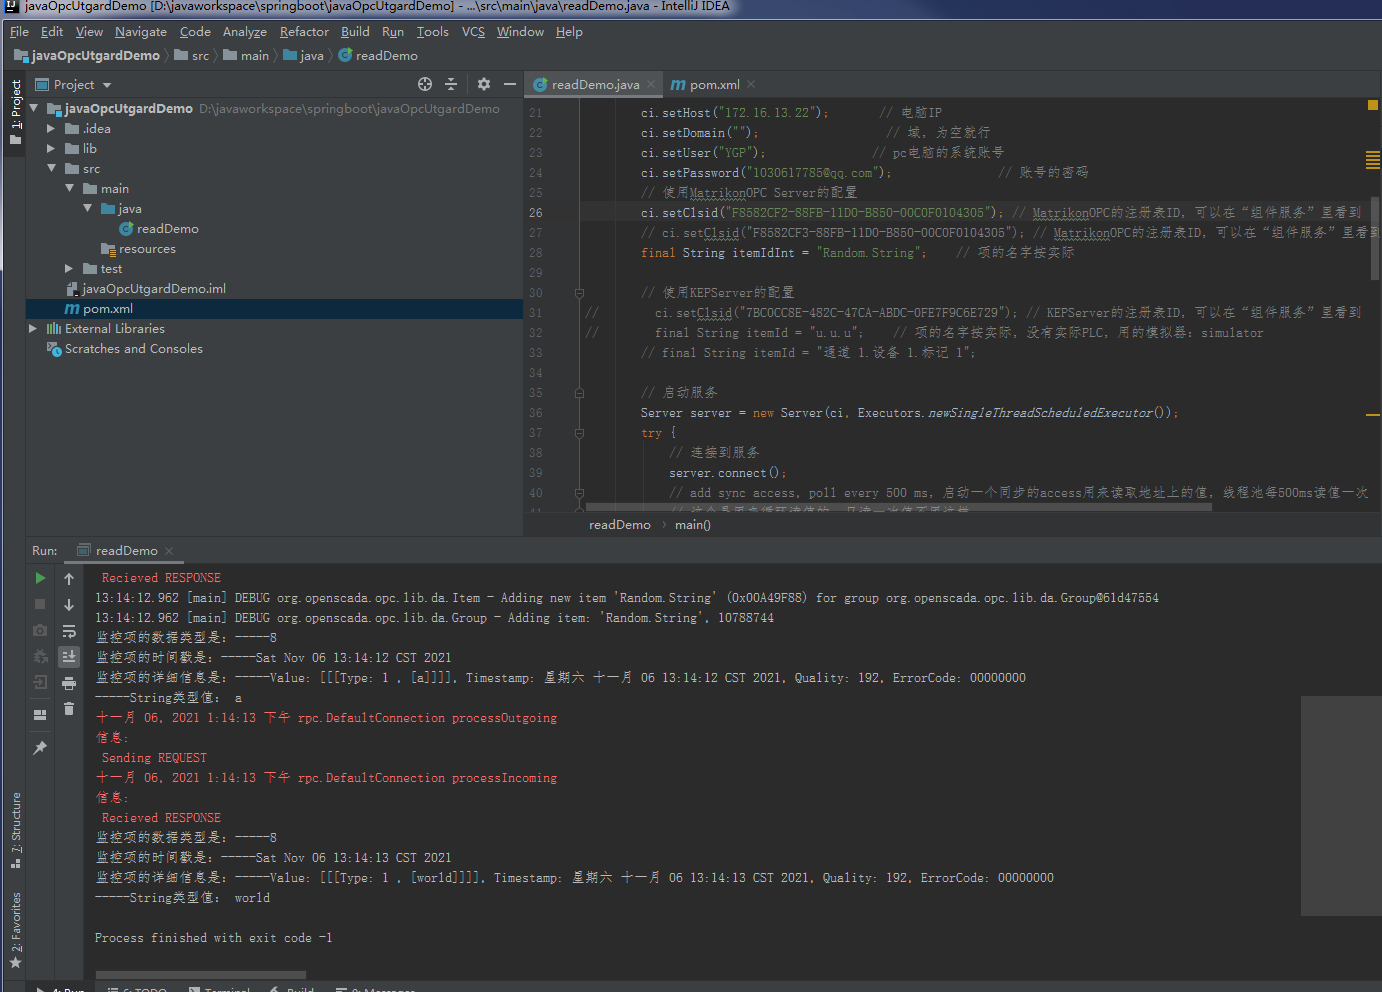Image resolution: width=1382 pixels, height=992 pixels.
Task: Rerun the readDemo application
Action: click(x=39, y=578)
